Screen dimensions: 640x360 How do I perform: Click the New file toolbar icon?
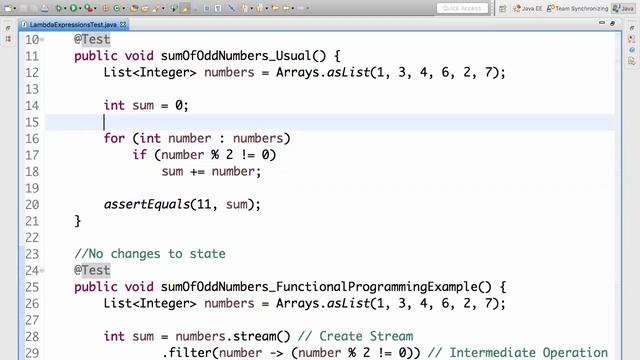point(8,8)
